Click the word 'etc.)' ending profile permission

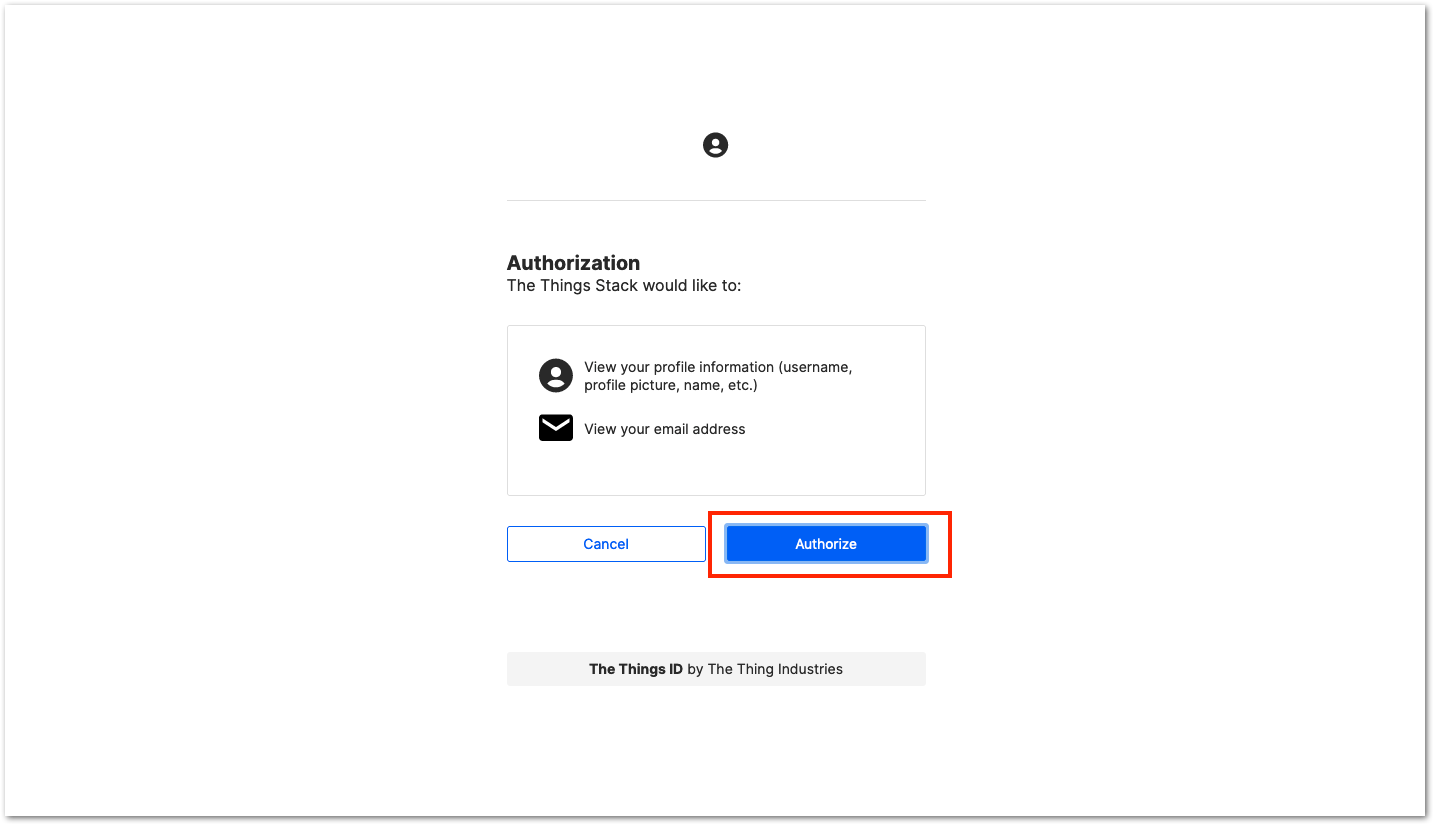pyautogui.click(x=743, y=385)
